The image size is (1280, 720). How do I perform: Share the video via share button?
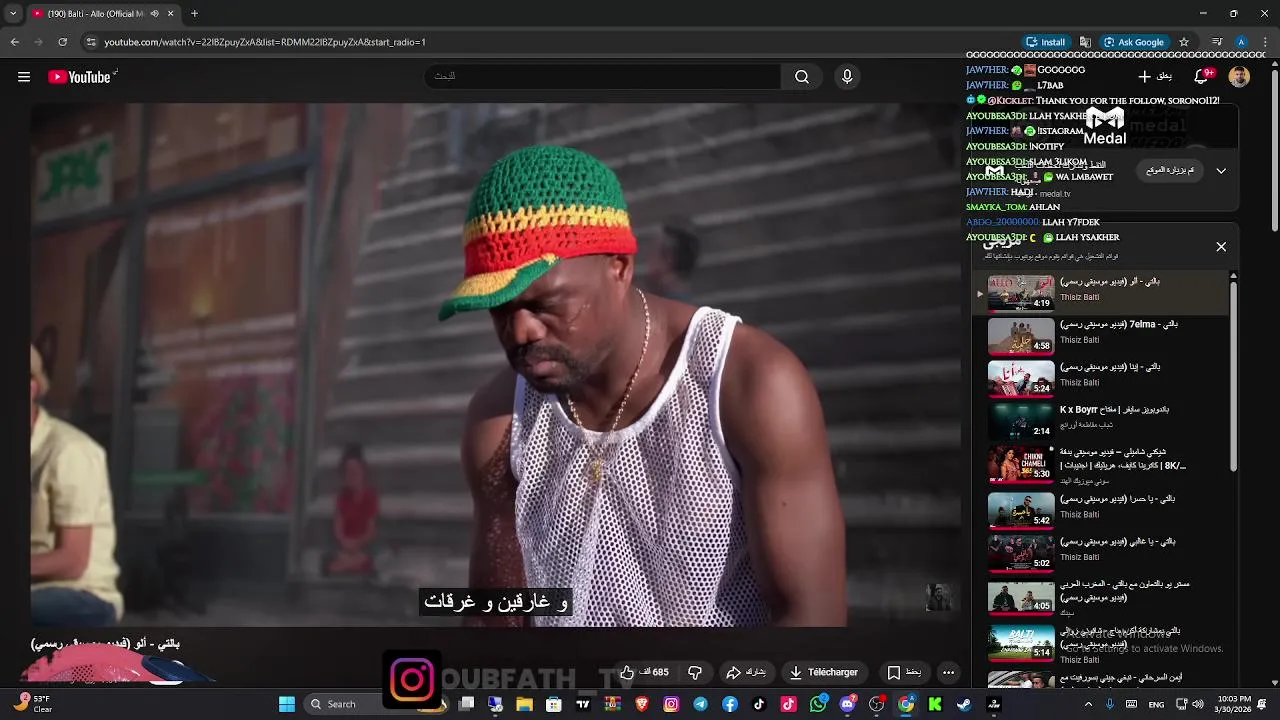pos(746,672)
